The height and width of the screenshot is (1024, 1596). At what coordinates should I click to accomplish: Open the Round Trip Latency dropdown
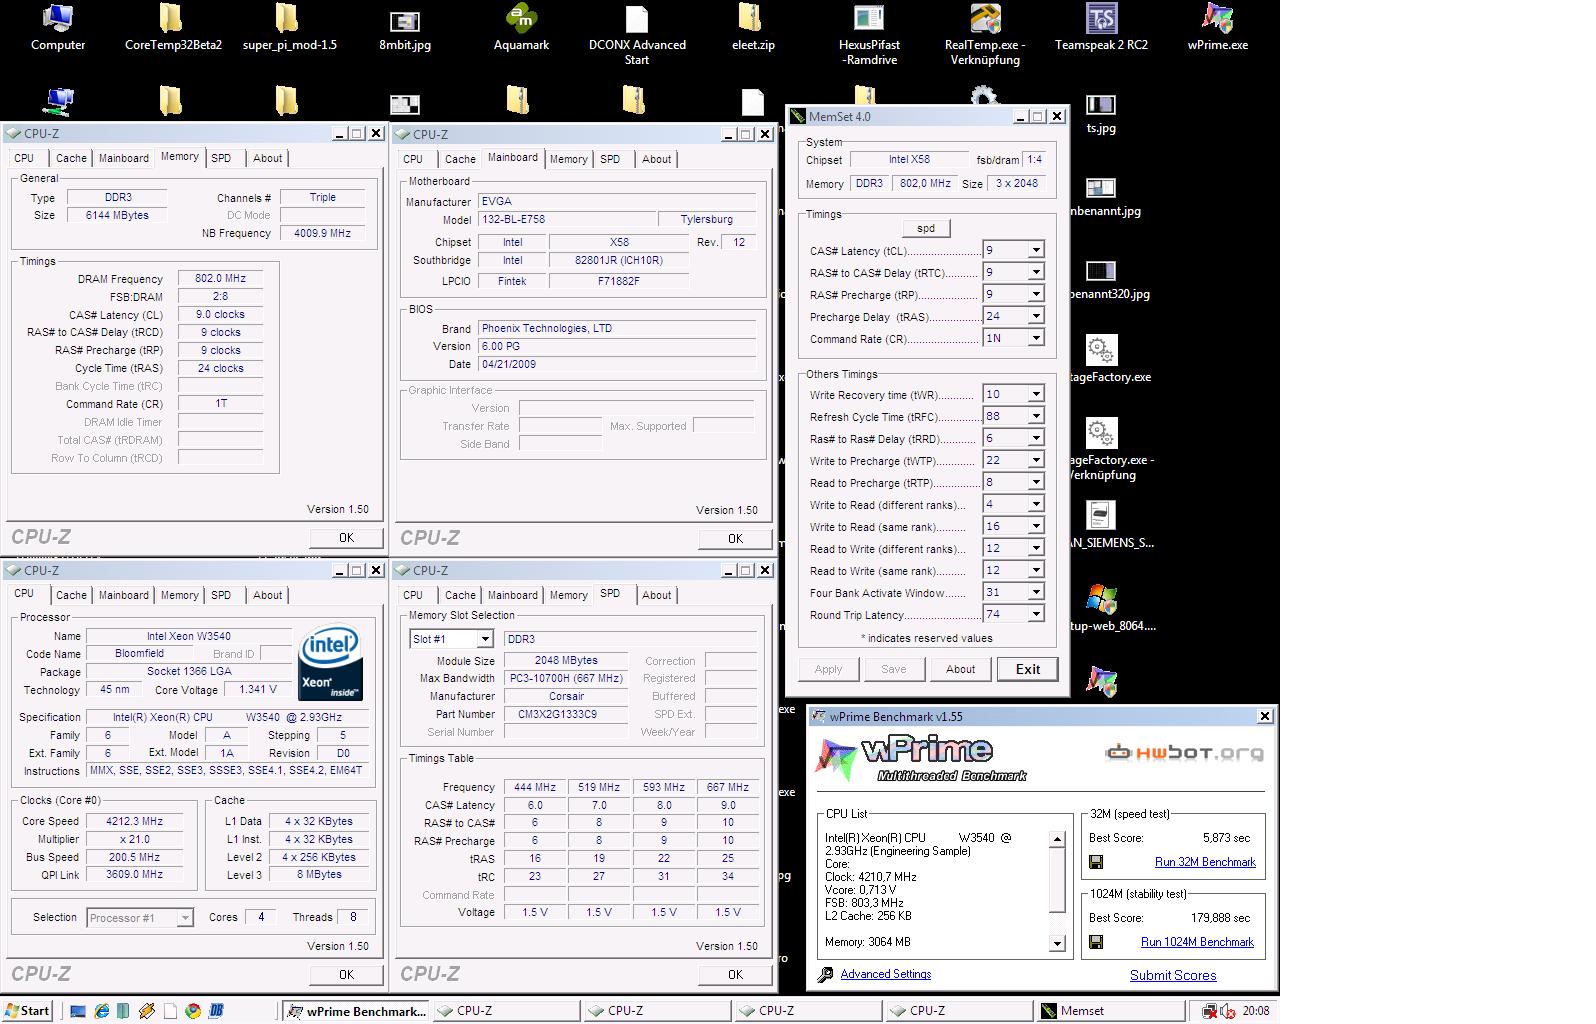[1036, 614]
